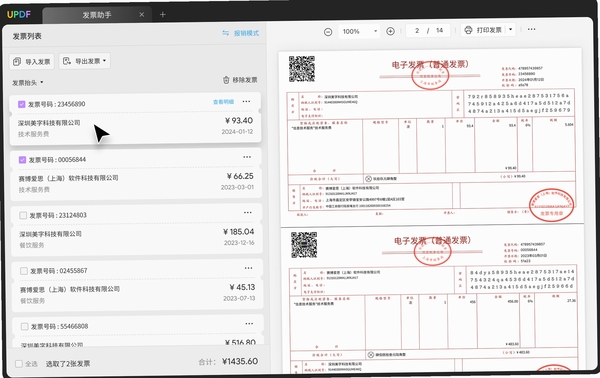Click the ¥185.04 amount

[x=239, y=231]
